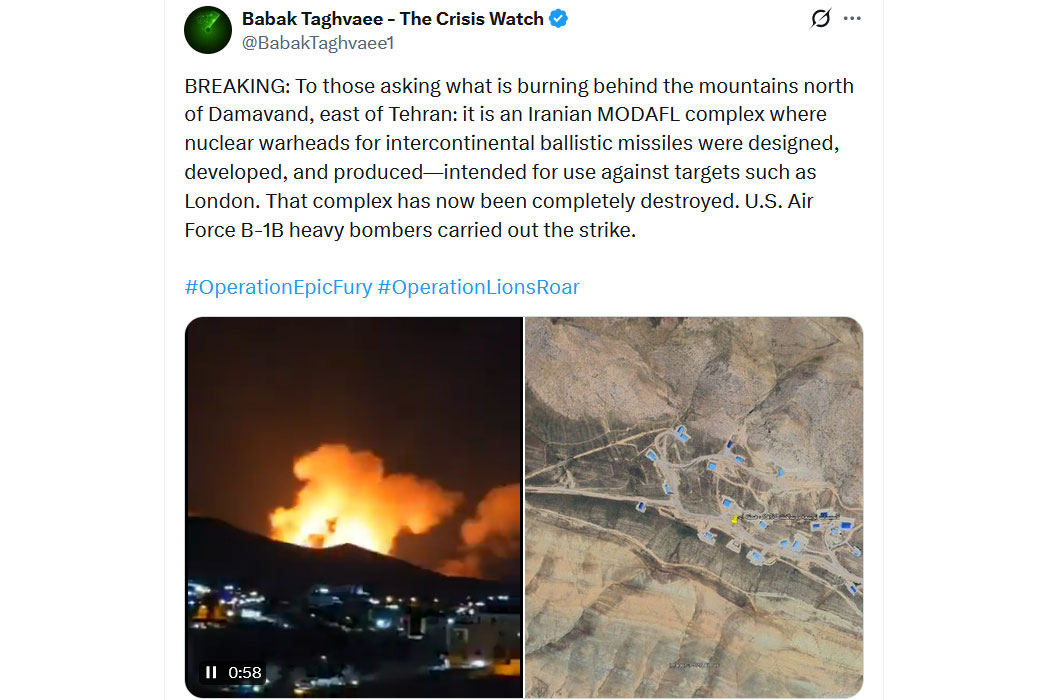Open the satellite image of the complex

click(x=694, y=507)
